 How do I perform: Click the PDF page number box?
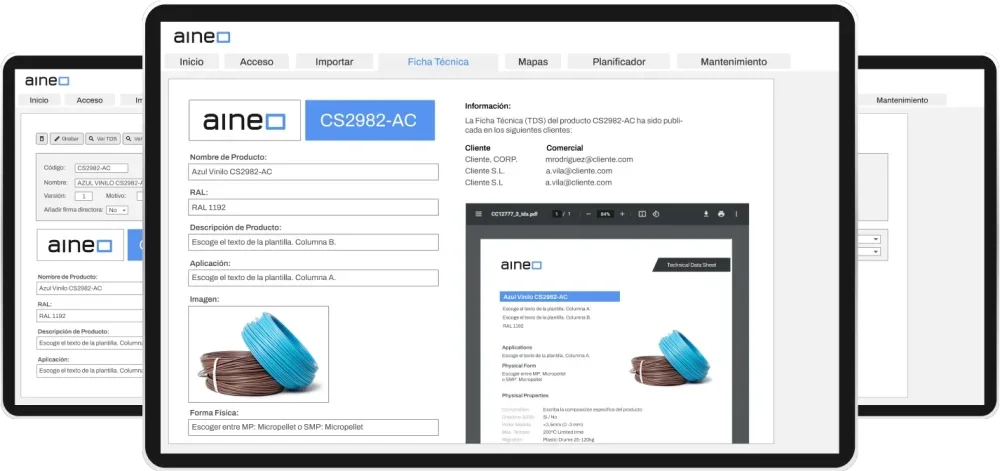tap(556, 214)
